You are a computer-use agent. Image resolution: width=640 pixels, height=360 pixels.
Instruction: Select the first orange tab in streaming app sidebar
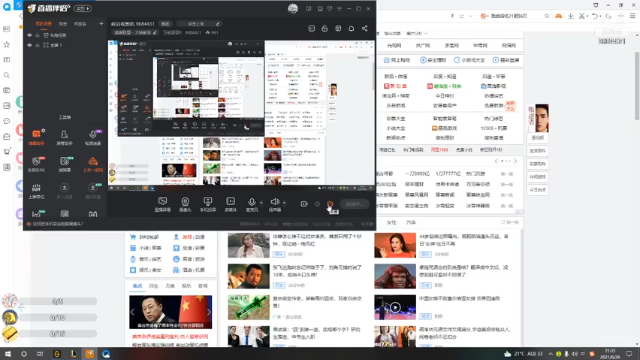click(x=44, y=24)
